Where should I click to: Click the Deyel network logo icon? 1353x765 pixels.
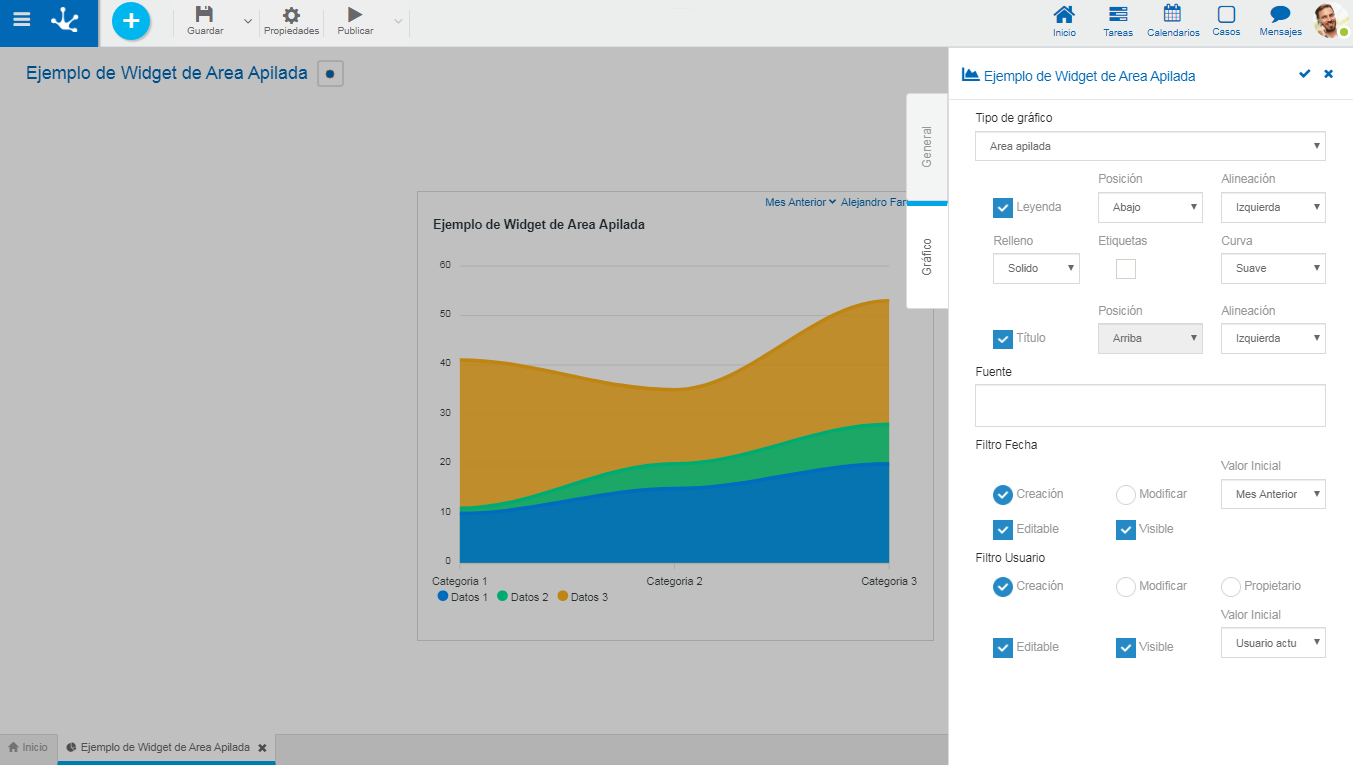tap(66, 20)
